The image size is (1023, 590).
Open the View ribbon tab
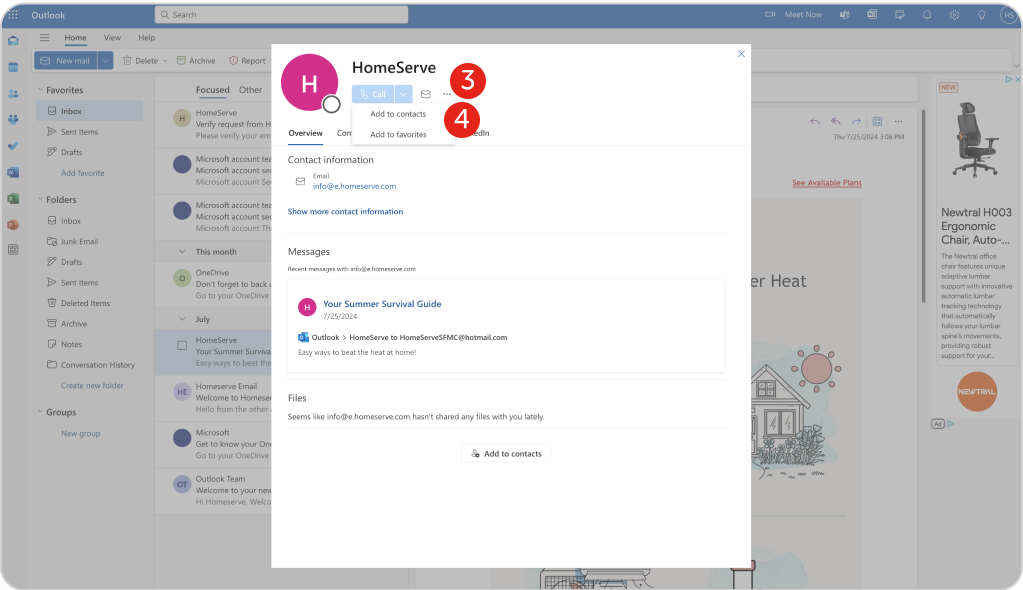tap(112, 38)
